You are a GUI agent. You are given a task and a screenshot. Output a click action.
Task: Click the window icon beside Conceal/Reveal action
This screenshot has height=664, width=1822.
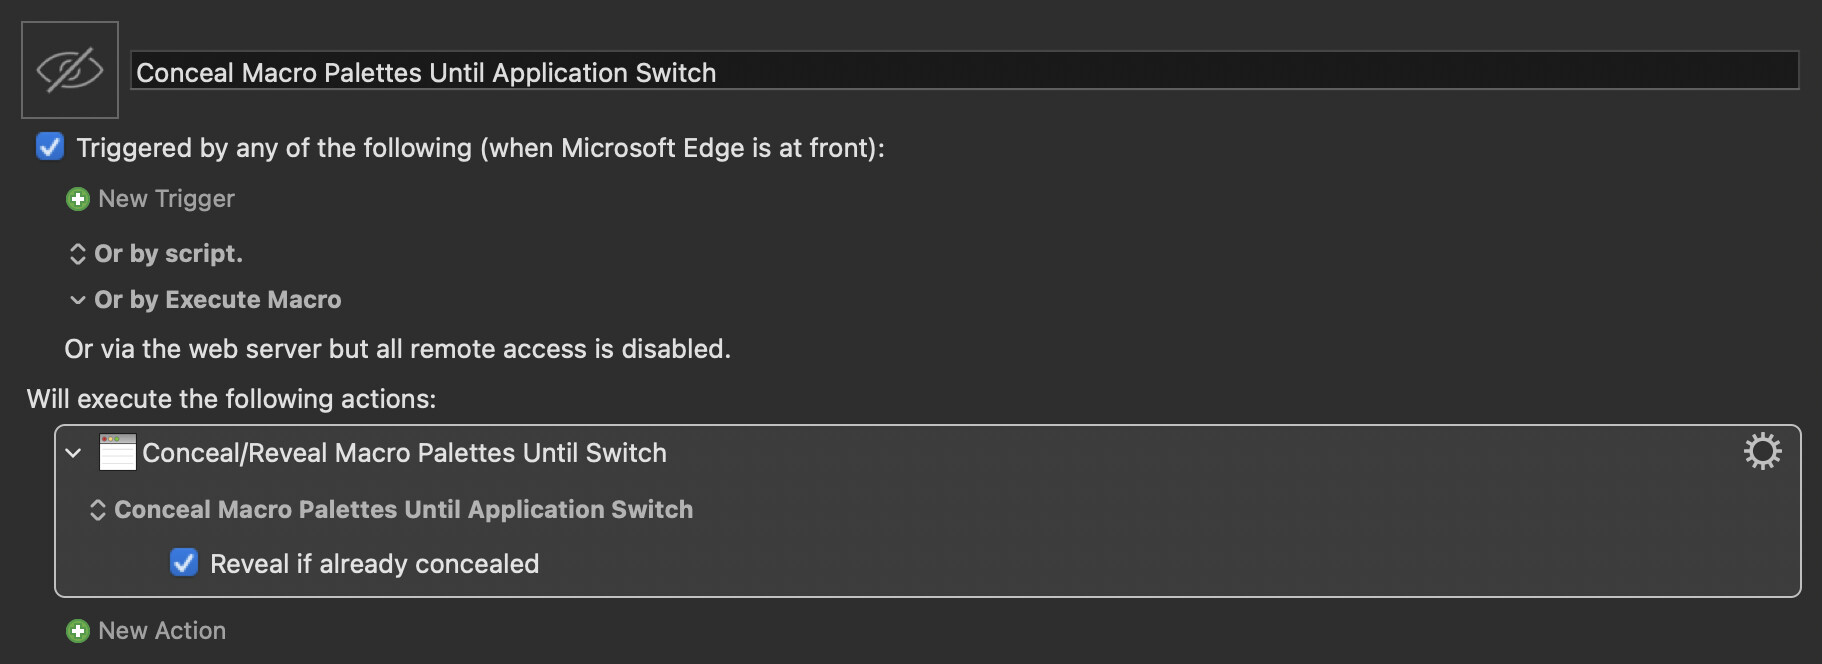[x=117, y=452]
